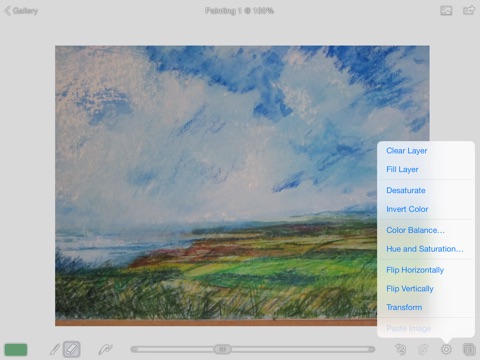Open the layers panel icon
This screenshot has height=360, width=480.
click(x=469, y=349)
